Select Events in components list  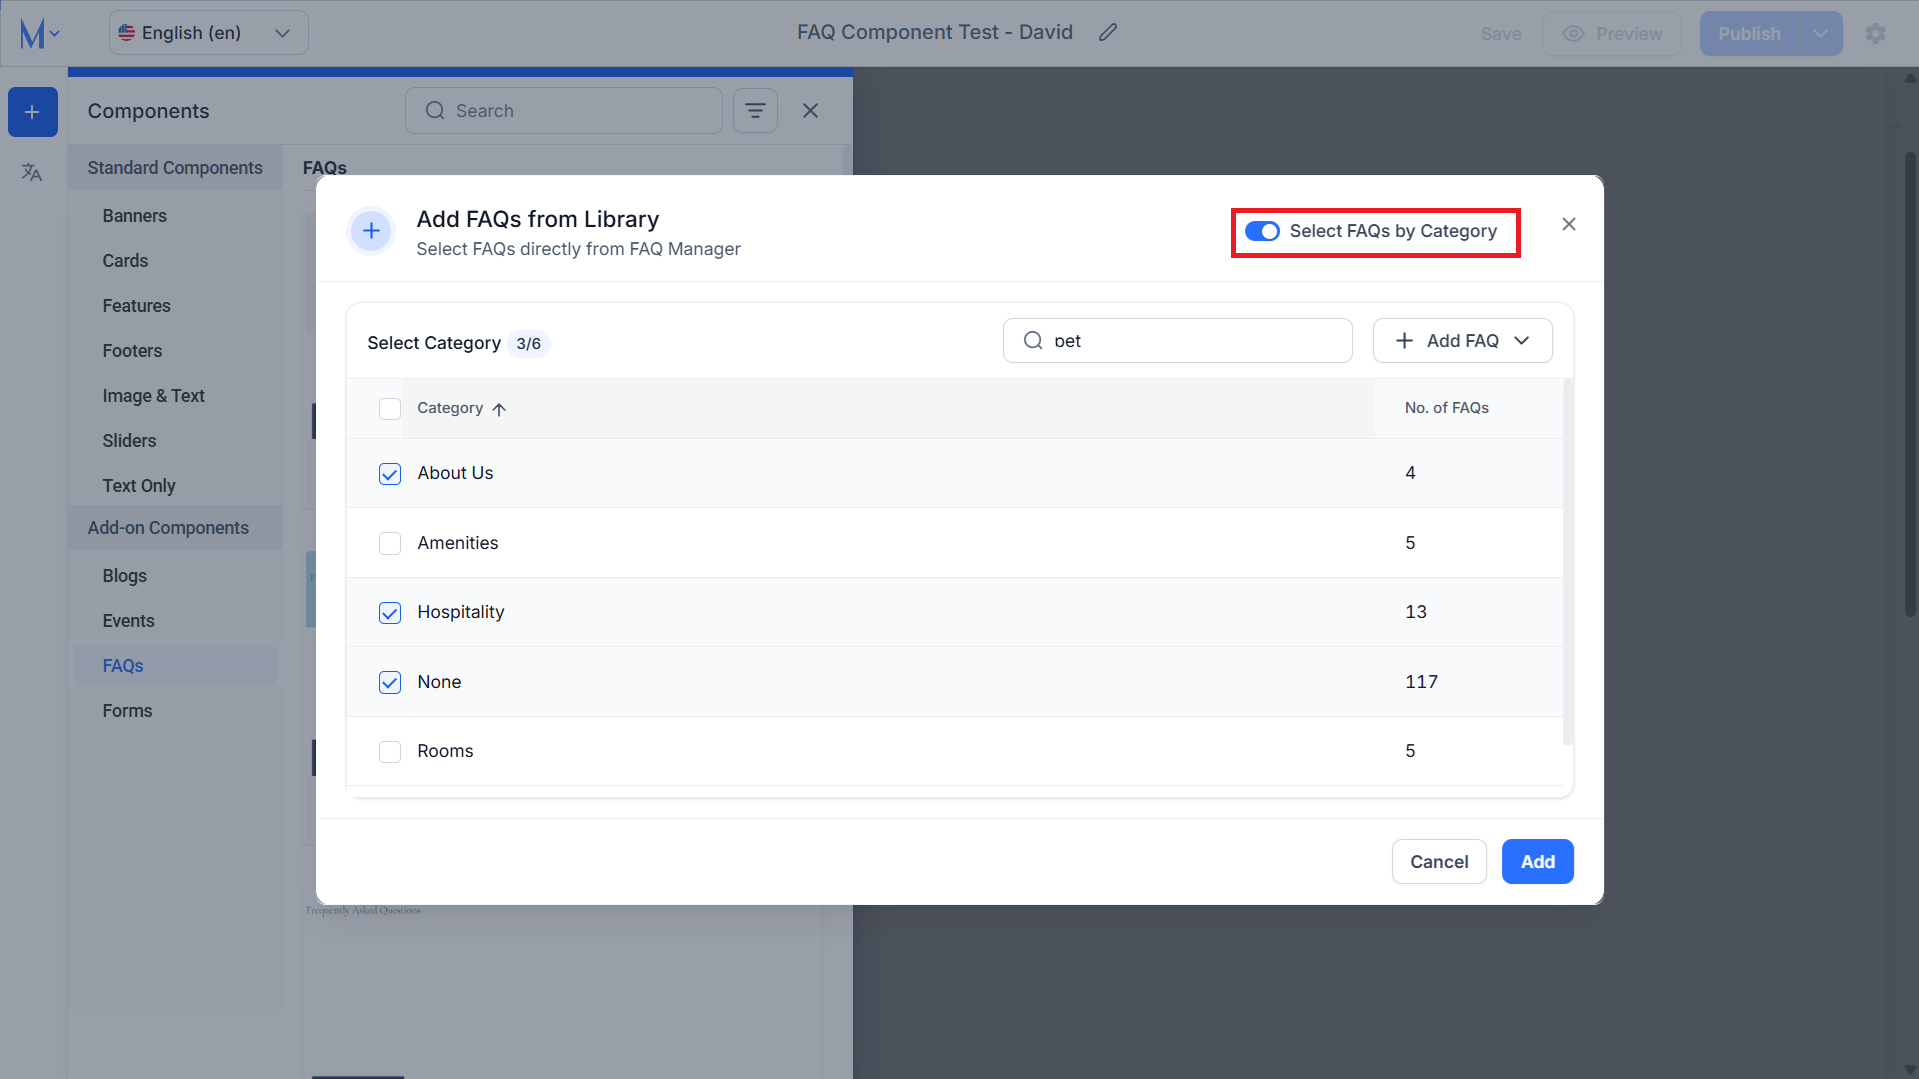click(x=129, y=621)
